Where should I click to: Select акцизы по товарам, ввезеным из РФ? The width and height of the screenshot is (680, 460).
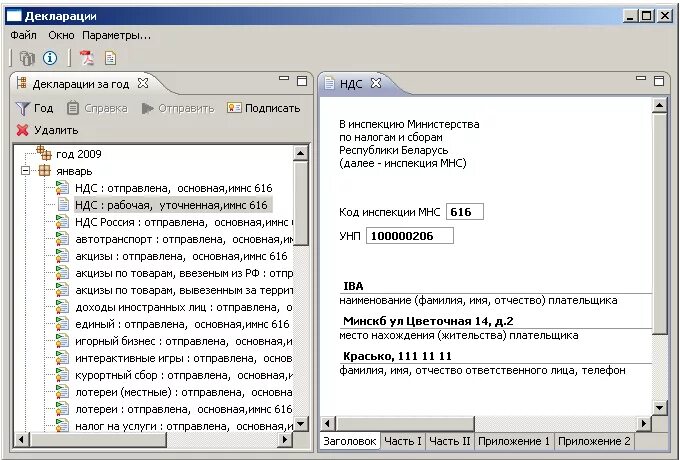184,273
